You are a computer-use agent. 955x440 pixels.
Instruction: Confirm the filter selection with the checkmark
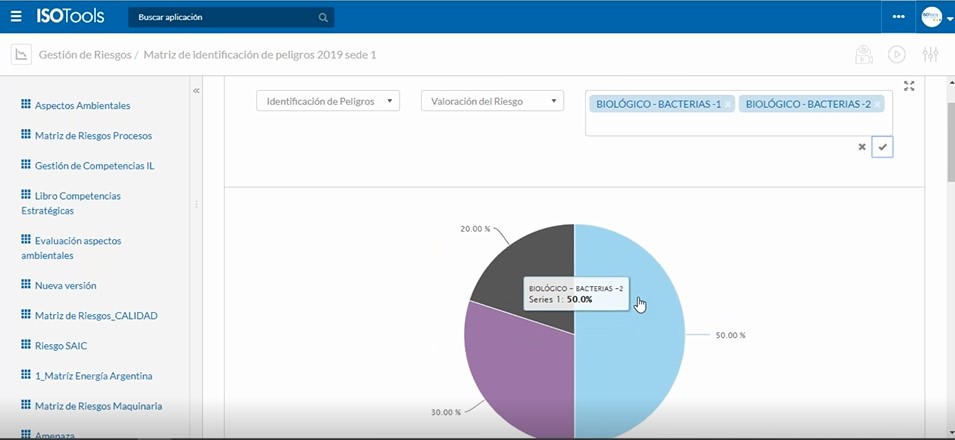882,147
